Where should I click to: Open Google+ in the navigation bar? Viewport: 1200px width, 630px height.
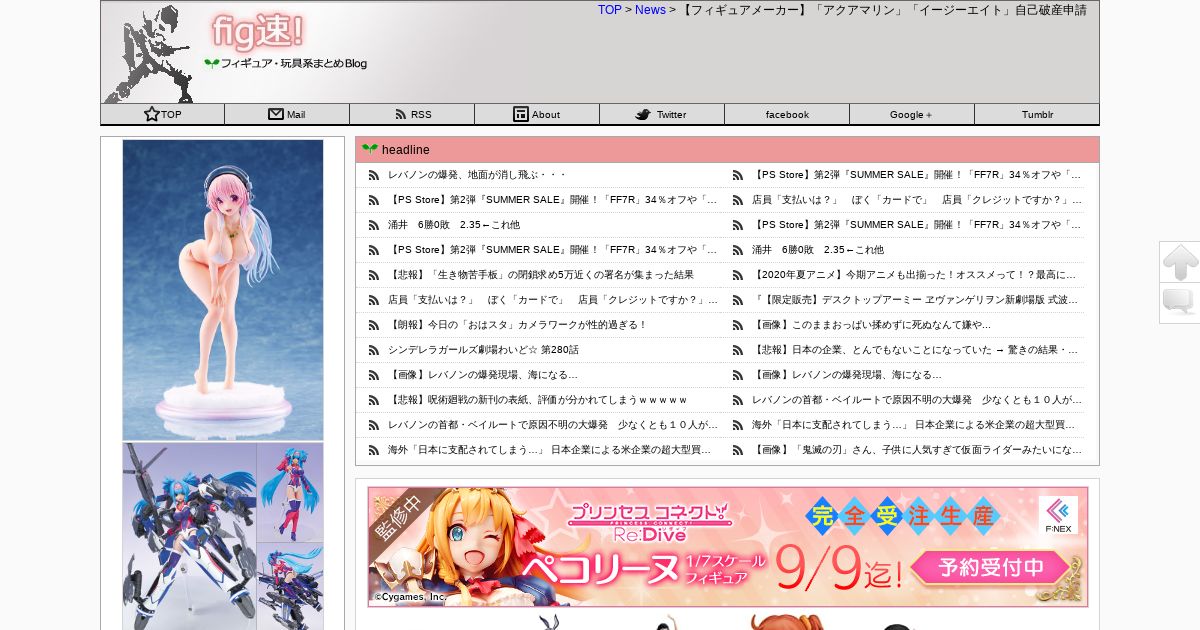pyautogui.click(x=911, y=114)
